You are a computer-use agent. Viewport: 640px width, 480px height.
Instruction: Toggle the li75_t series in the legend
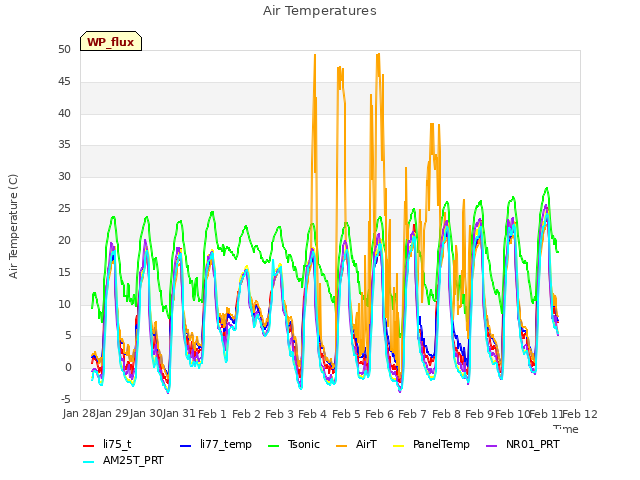pyautogui.click(x=117, y=444)
